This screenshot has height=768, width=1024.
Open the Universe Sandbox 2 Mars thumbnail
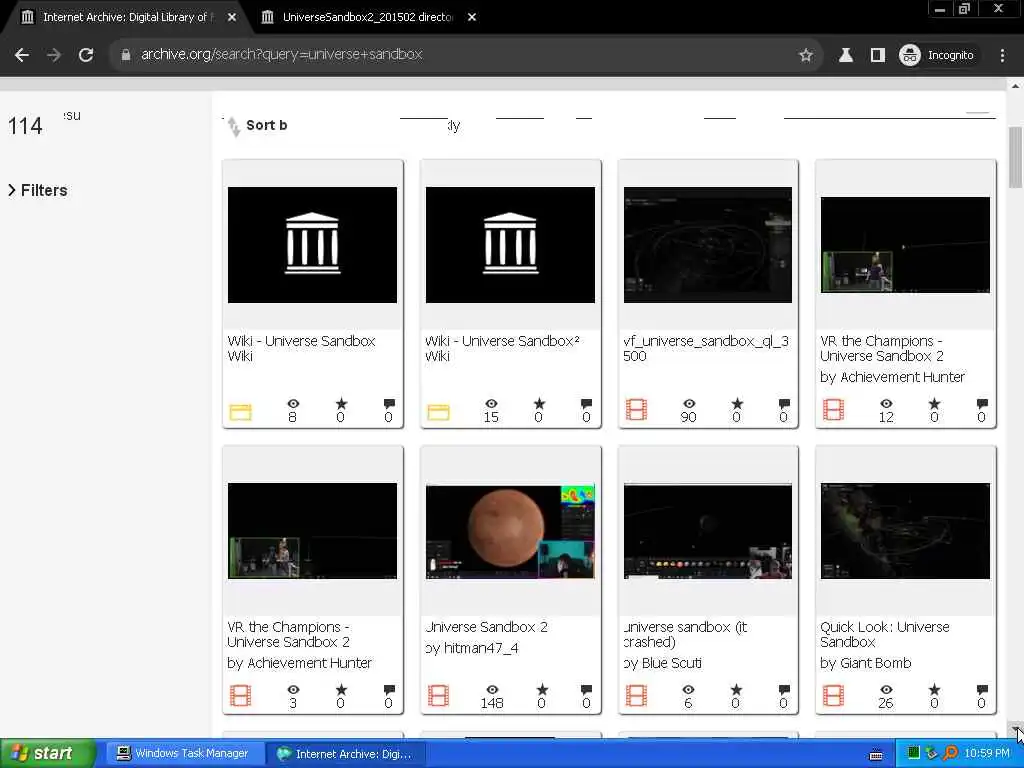[510, 531]
